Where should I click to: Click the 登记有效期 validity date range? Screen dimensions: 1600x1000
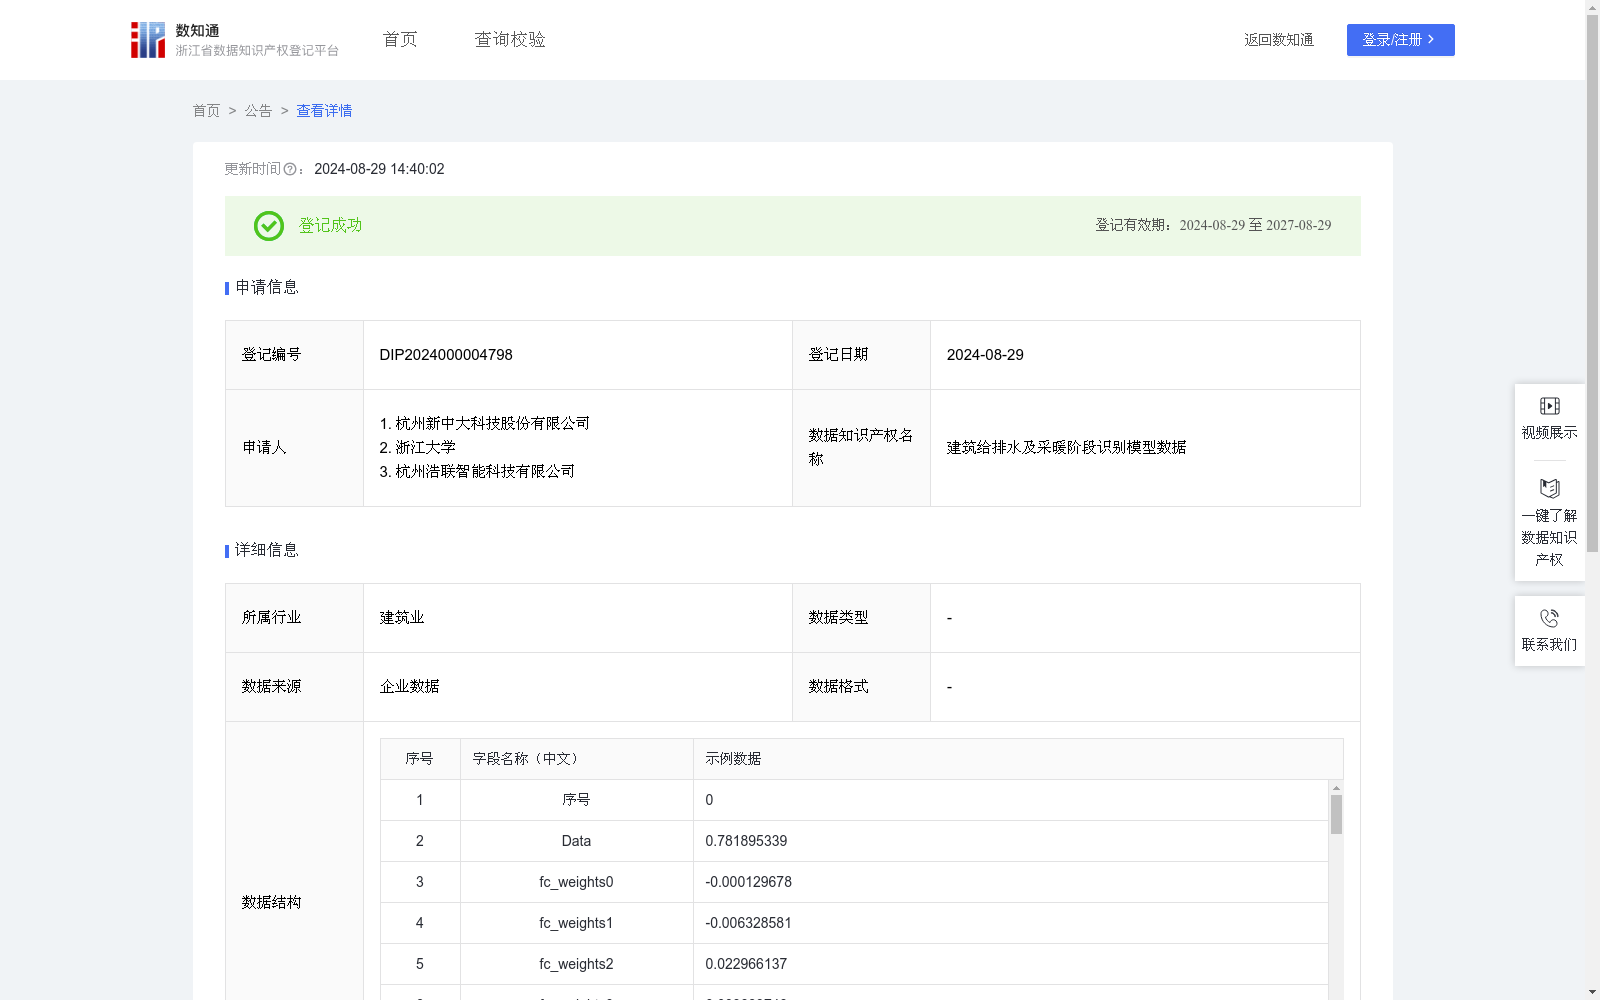pos(1255,226)
